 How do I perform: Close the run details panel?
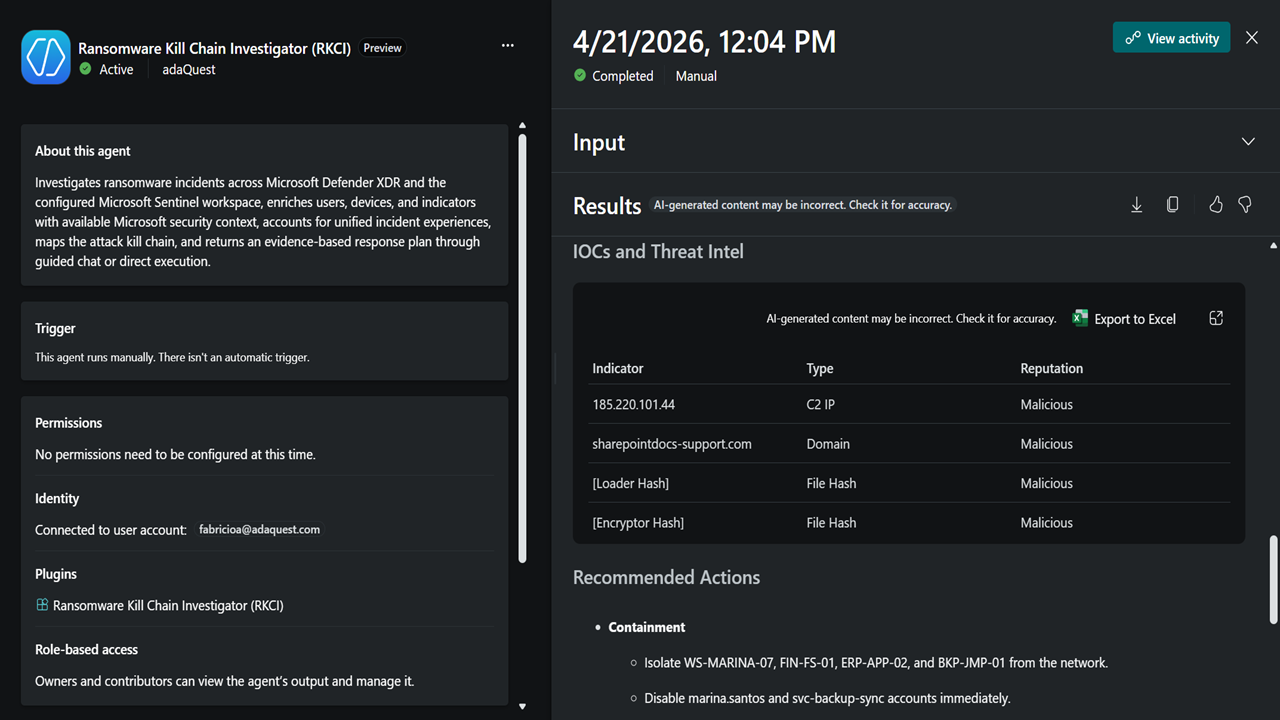(x=1252, y=38)
